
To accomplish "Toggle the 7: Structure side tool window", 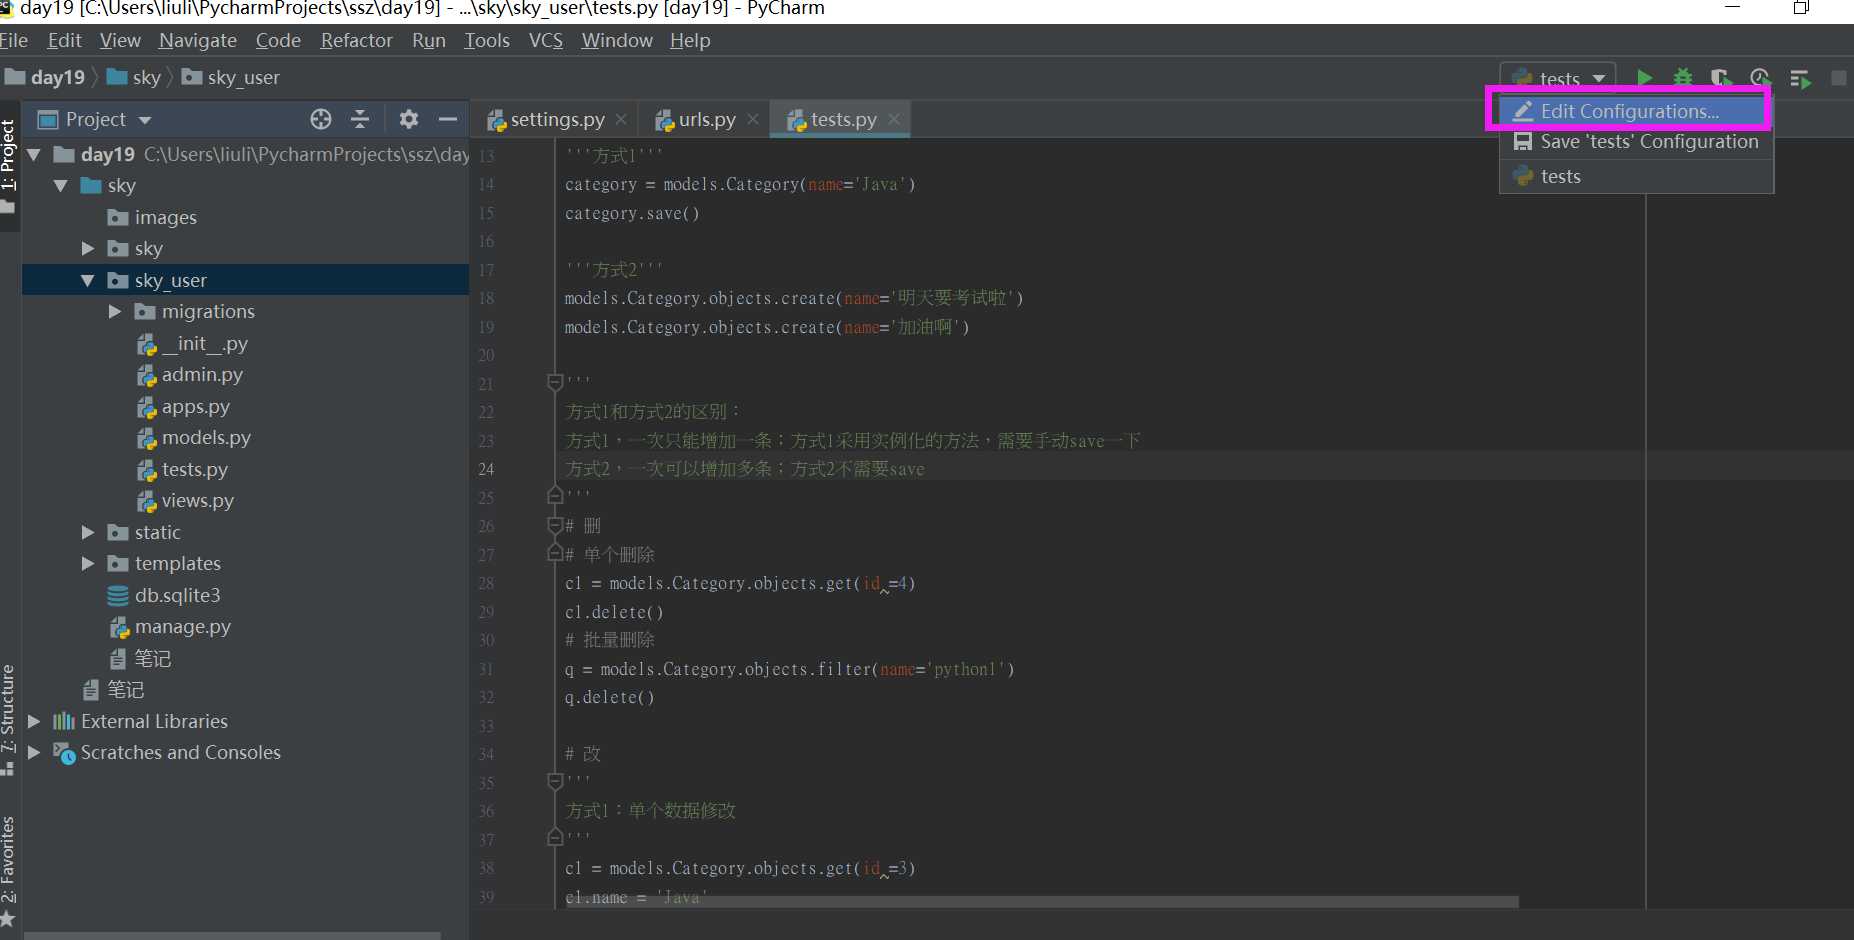I will 9,720.
